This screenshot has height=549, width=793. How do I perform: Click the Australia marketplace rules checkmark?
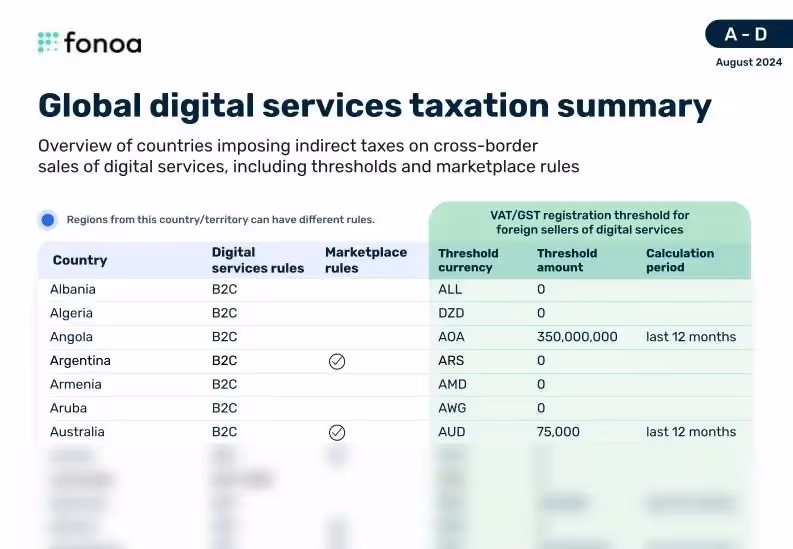337,433
